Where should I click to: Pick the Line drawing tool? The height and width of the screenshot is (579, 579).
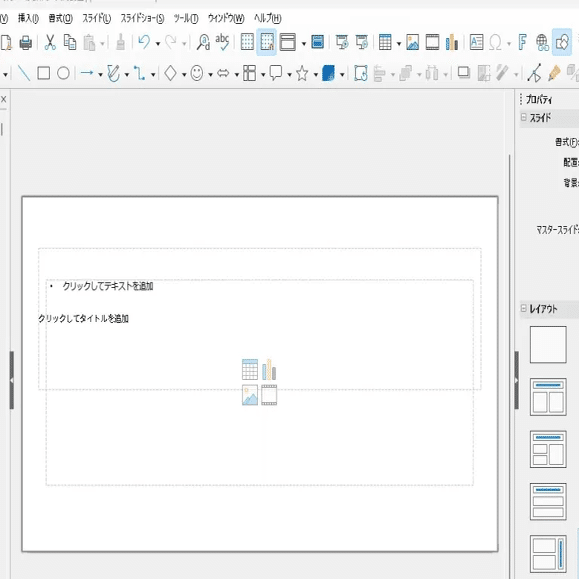[x=24, y=73]
